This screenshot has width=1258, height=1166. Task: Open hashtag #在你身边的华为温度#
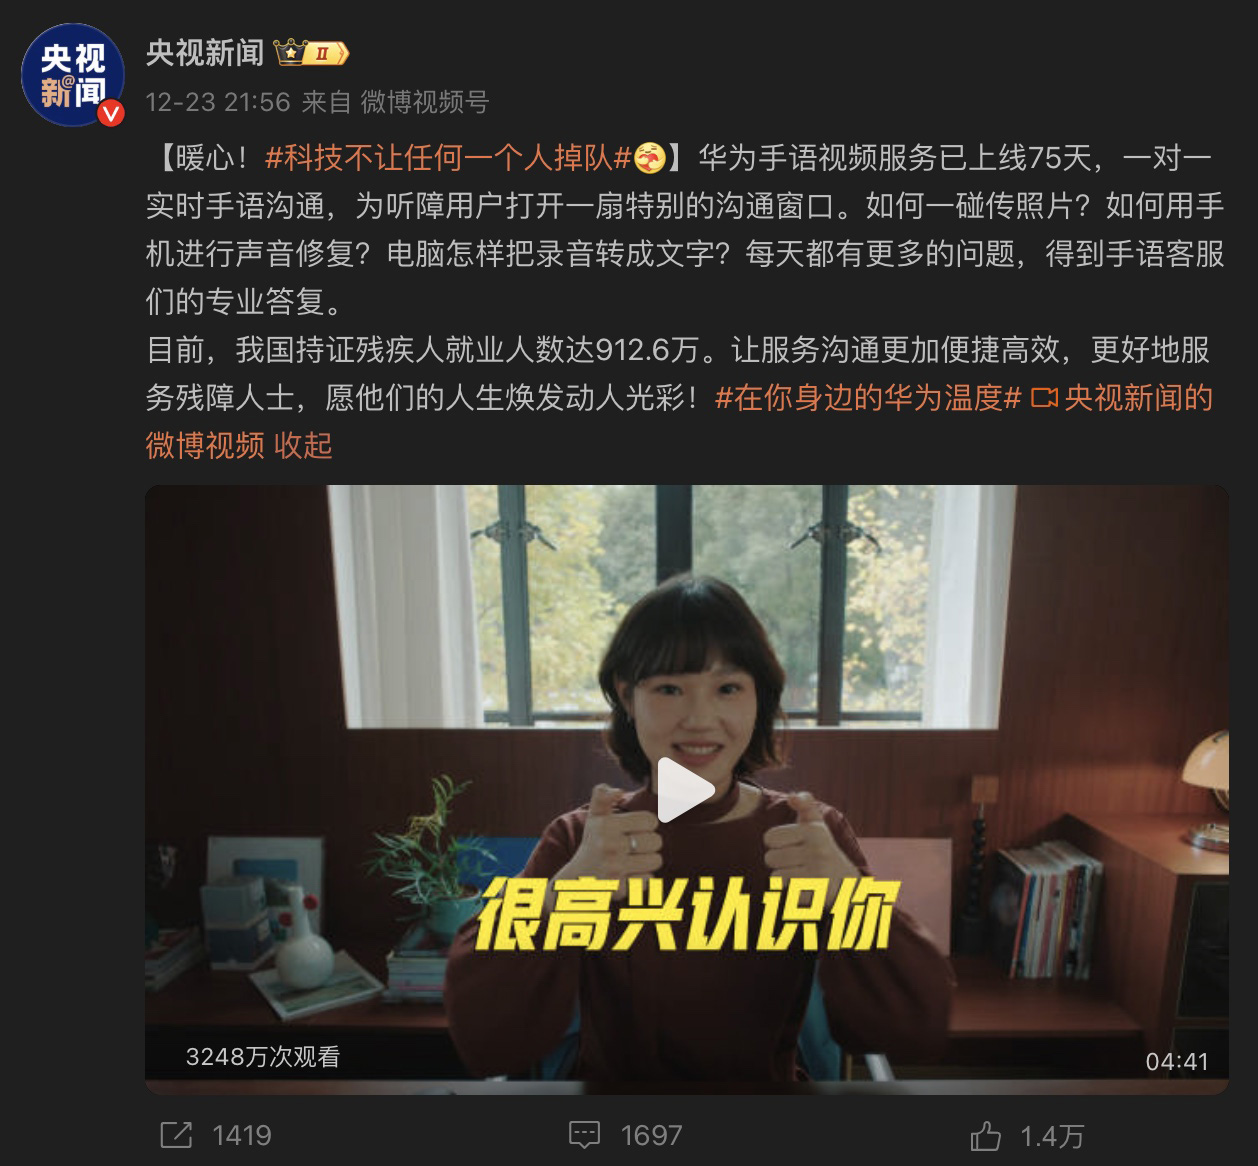tap(868, 398)
